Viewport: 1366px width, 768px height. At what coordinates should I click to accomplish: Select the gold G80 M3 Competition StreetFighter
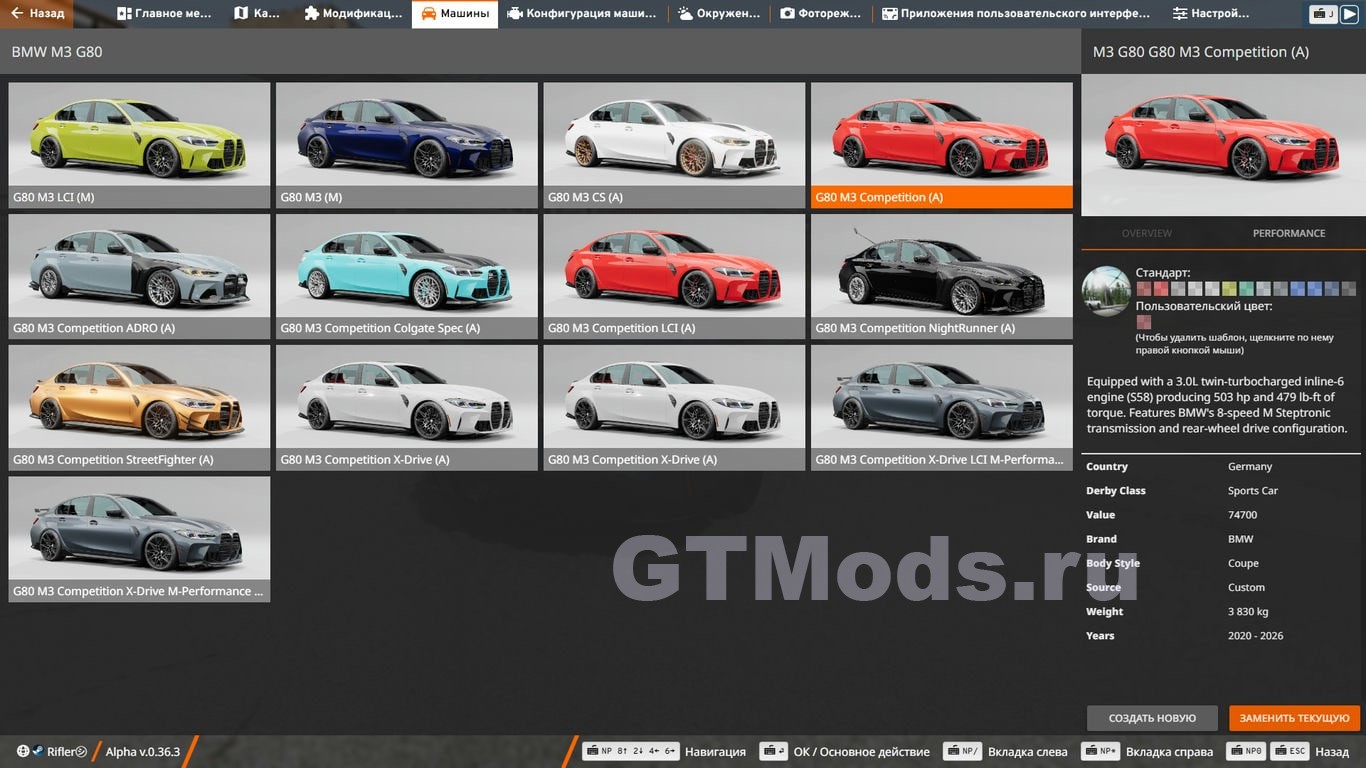[x=139, y=408]
